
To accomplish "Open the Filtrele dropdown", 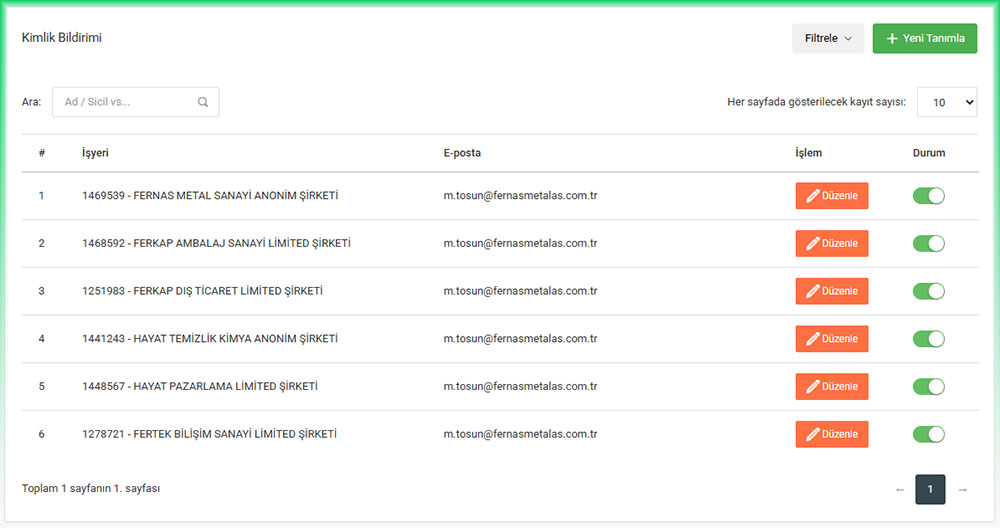I will pyautogui.click(x=827, y=39).
